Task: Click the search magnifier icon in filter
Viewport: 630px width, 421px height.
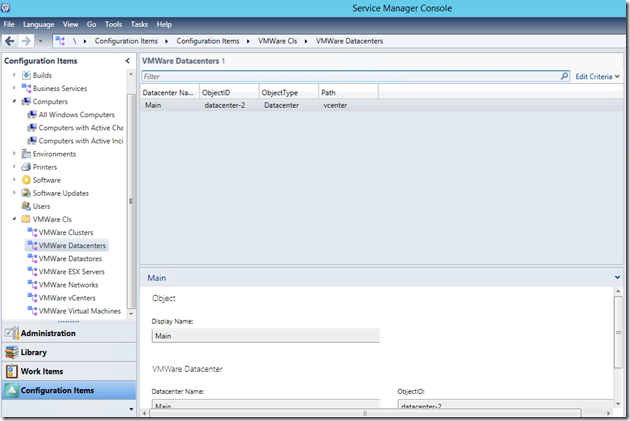Action: point(565,76)
